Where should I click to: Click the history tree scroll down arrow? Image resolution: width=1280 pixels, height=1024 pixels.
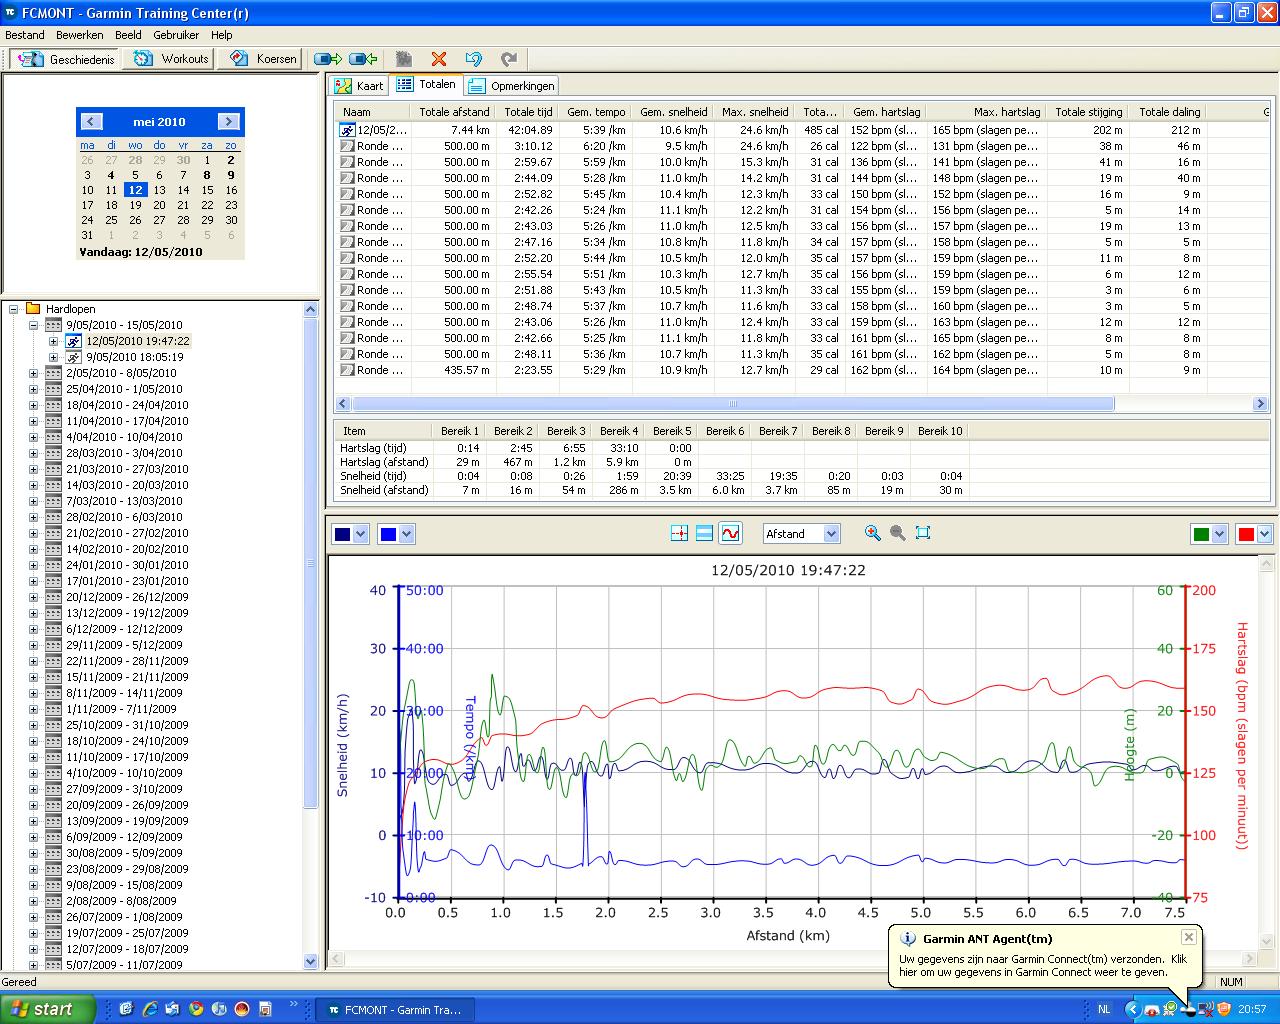tap(310, 962)
